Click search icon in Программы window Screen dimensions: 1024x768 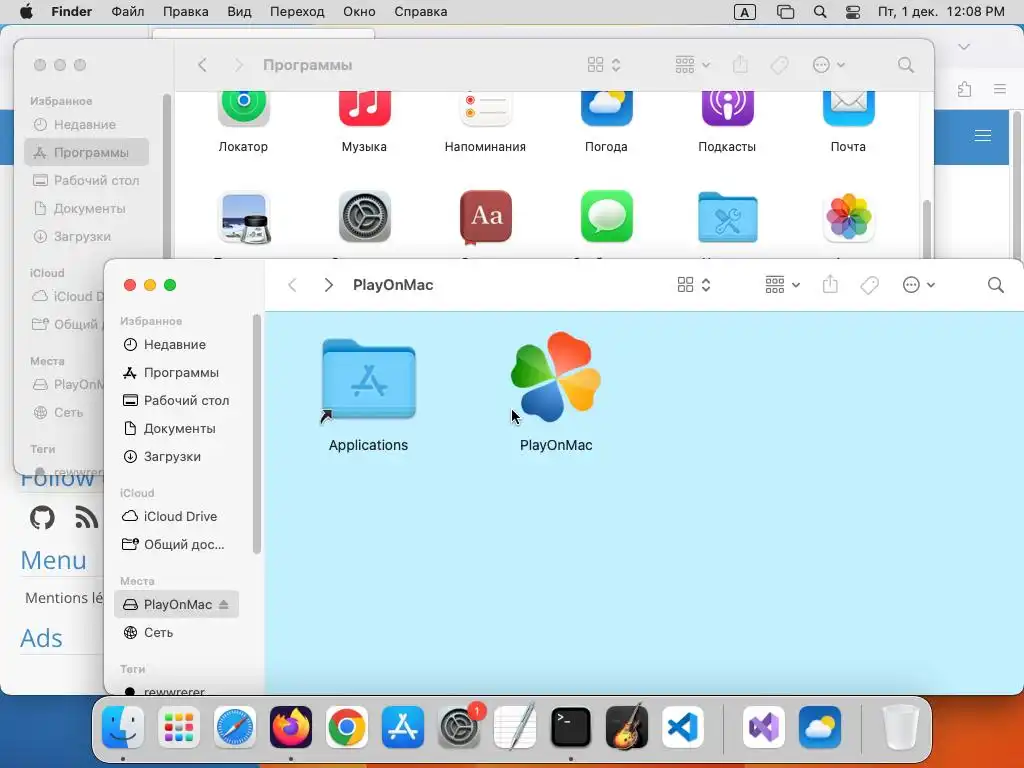[905, 65]
